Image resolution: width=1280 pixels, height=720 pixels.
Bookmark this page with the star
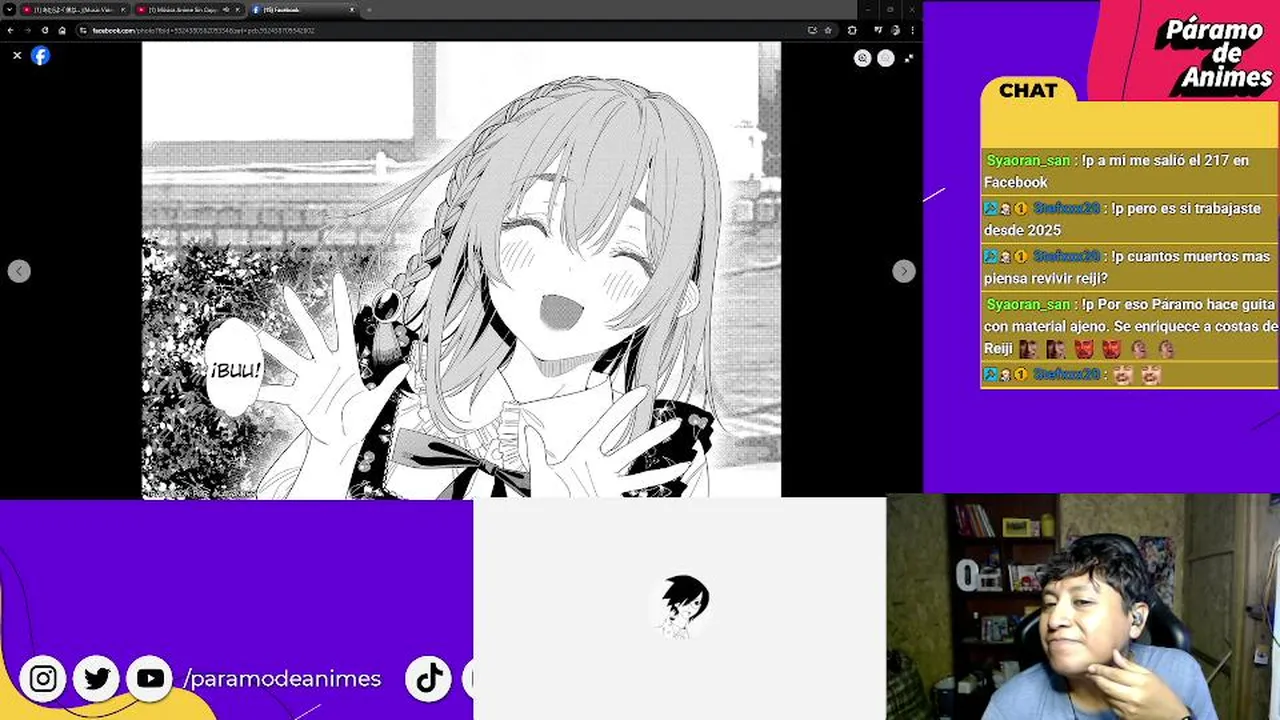(828, 30)
